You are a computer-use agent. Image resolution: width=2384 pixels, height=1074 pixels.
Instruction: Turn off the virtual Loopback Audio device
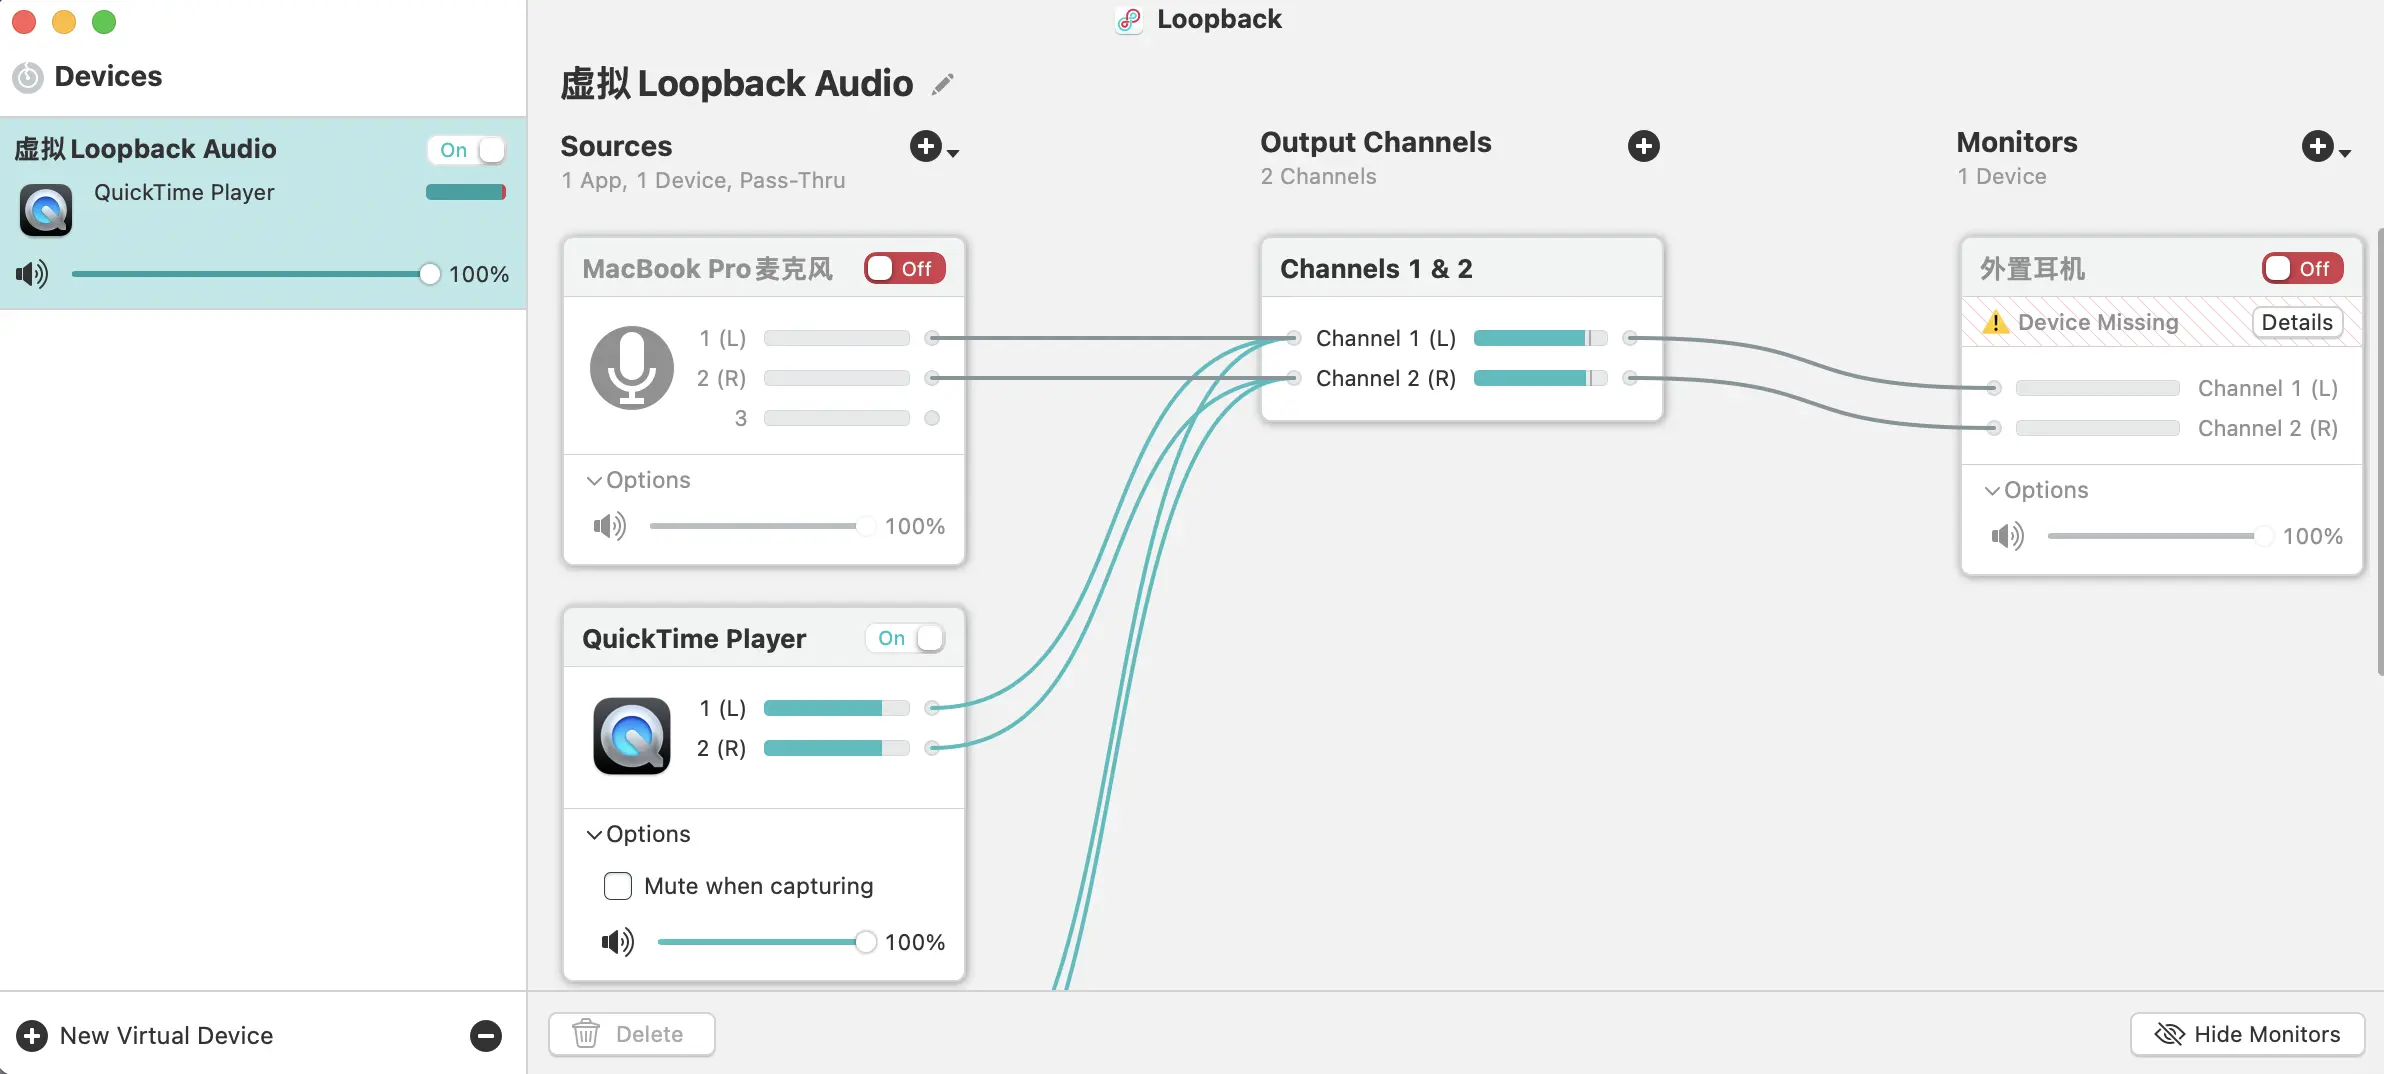click(467, 150)
